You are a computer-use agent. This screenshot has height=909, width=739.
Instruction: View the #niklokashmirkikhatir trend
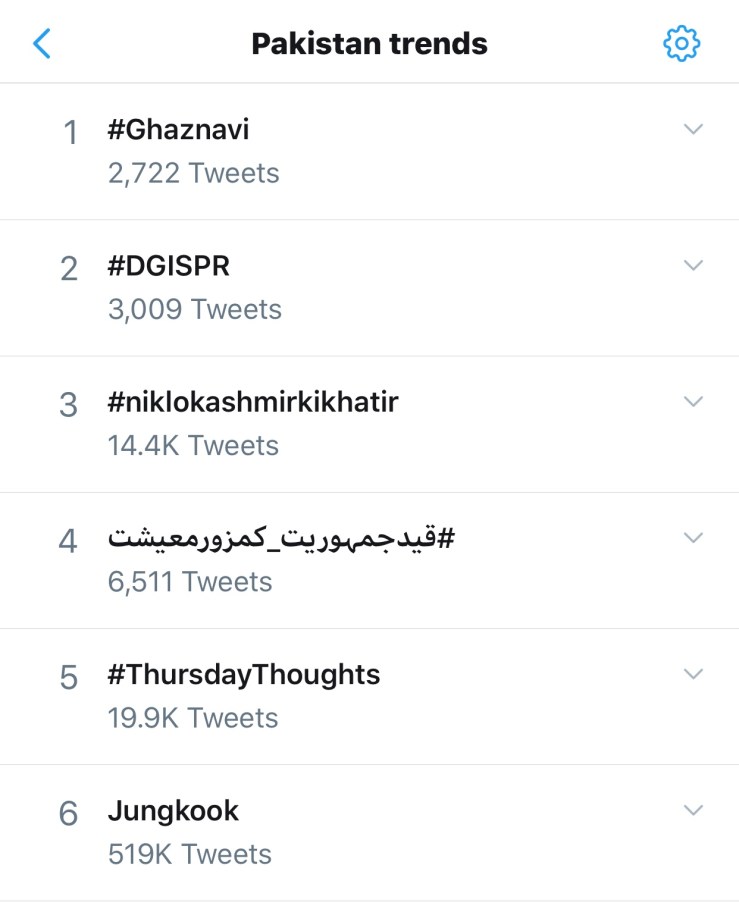pos(253,402)
